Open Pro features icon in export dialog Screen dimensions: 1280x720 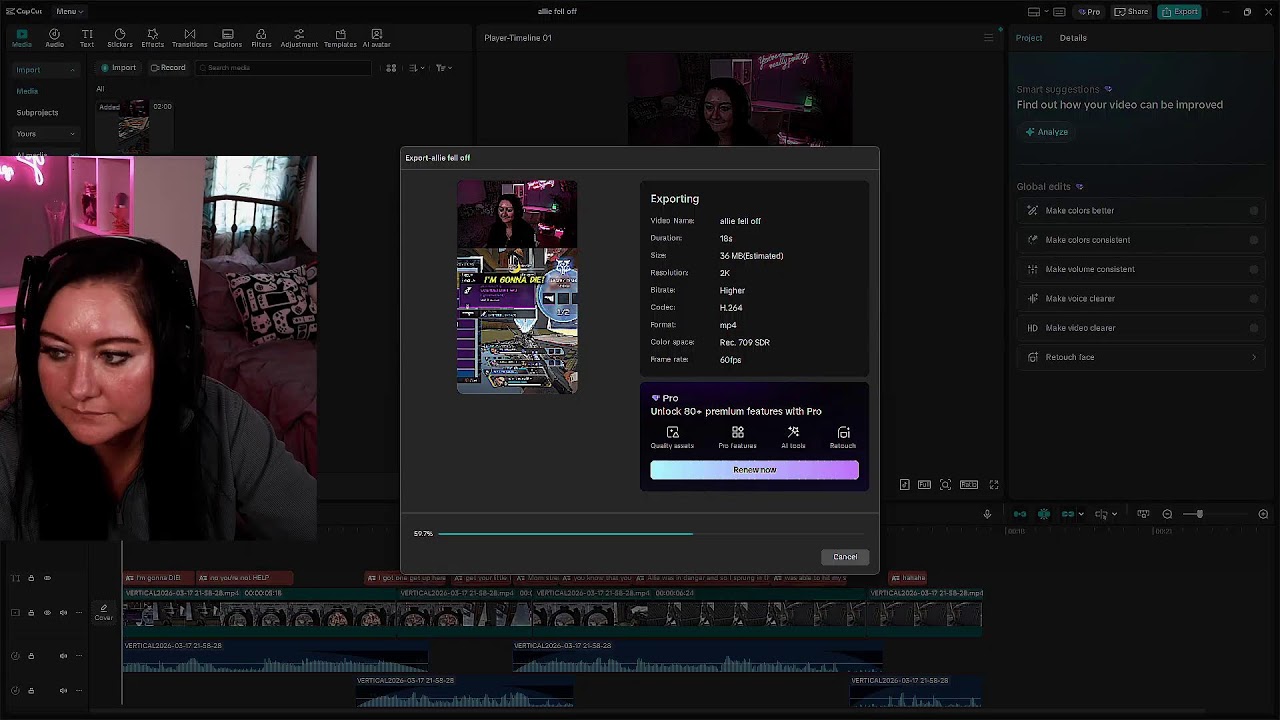(738, 437)
